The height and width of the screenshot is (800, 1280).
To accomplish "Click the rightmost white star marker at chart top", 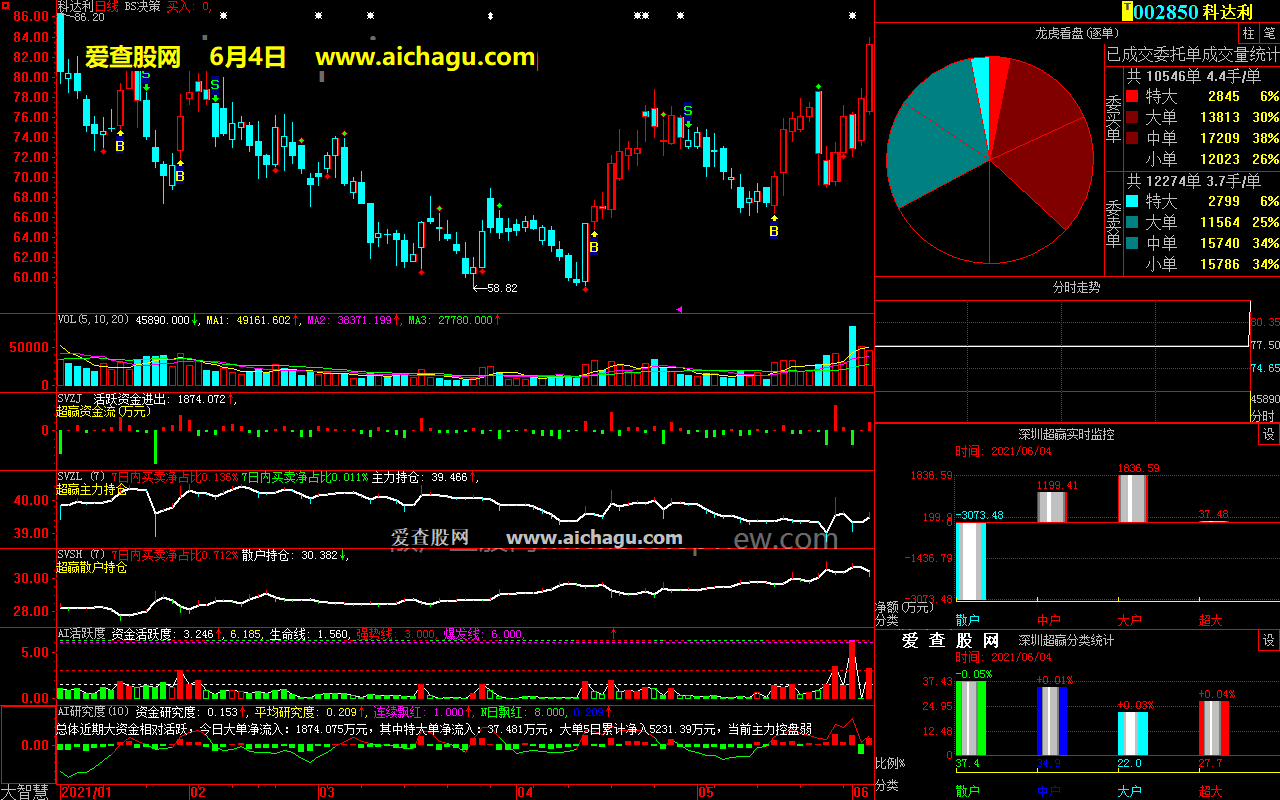I will click(852, 16).
